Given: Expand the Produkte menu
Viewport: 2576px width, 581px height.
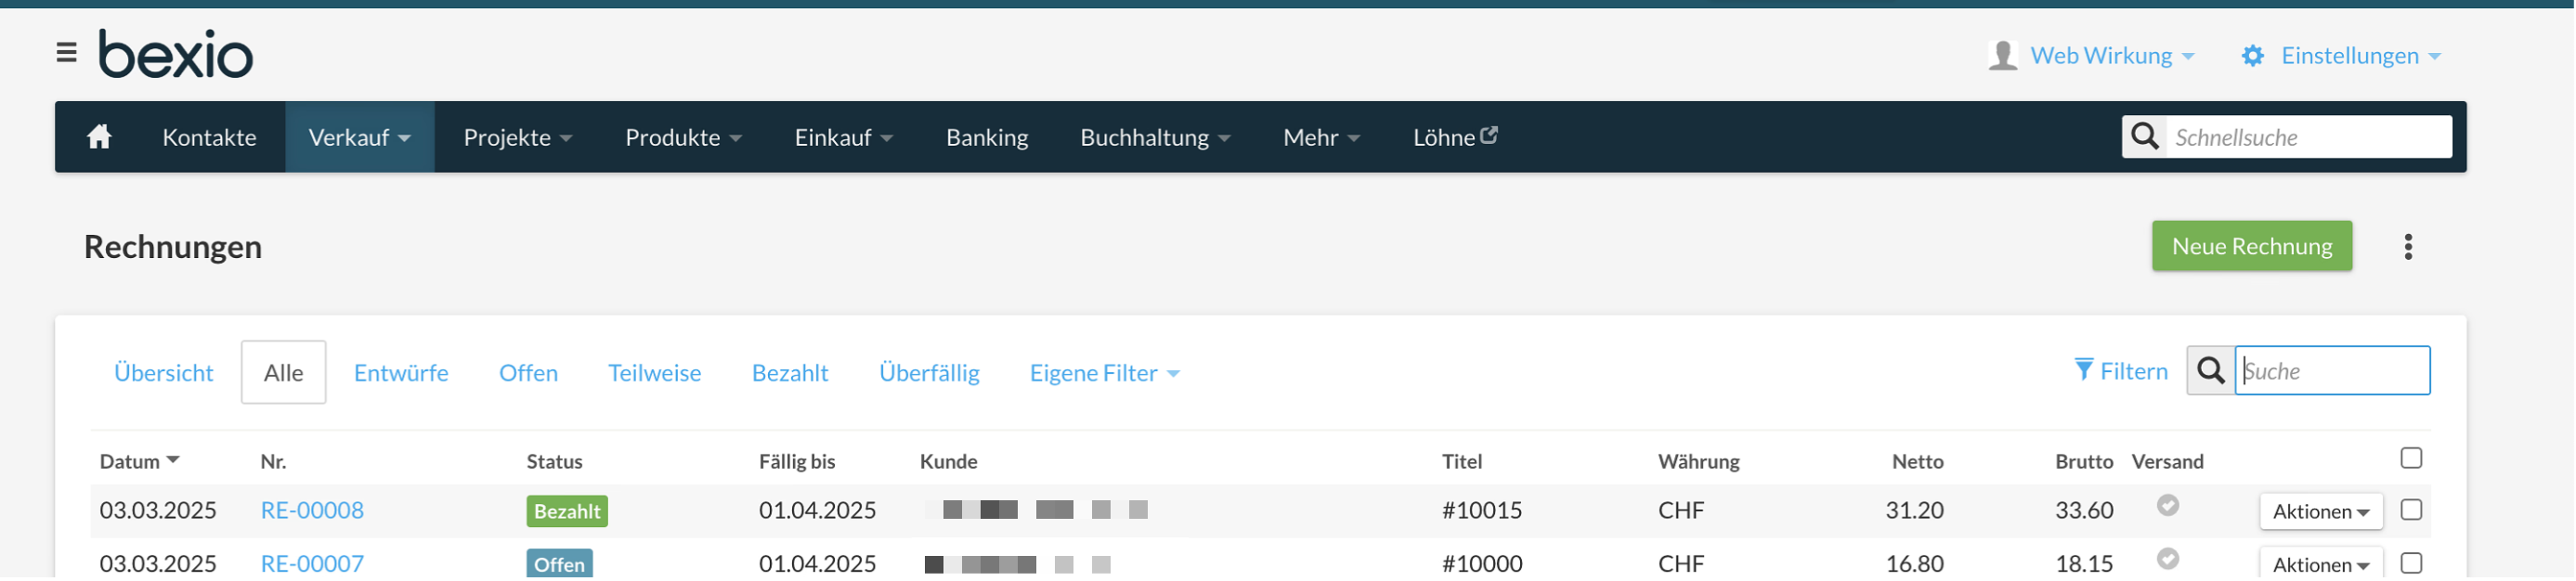Looking at the screenshot, I should click(x=683, y=137).
